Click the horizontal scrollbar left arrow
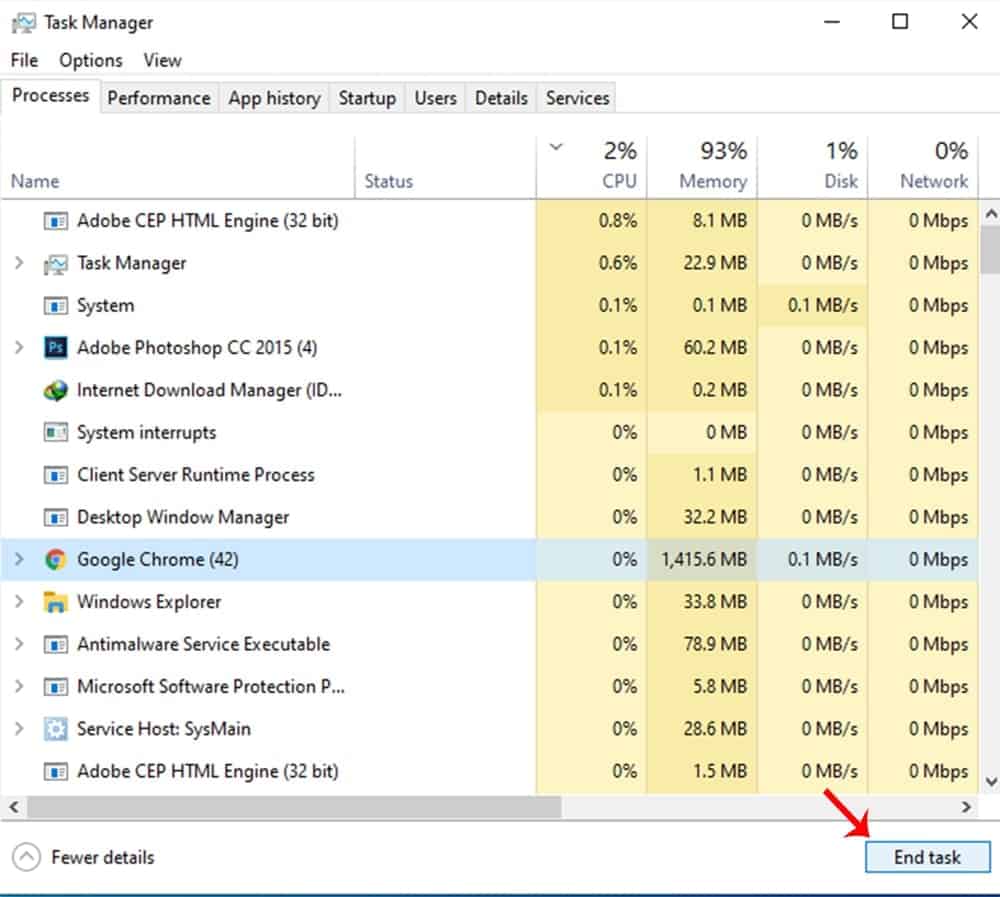The height and width of the screenshot is (897, 1000). point(13,807)
